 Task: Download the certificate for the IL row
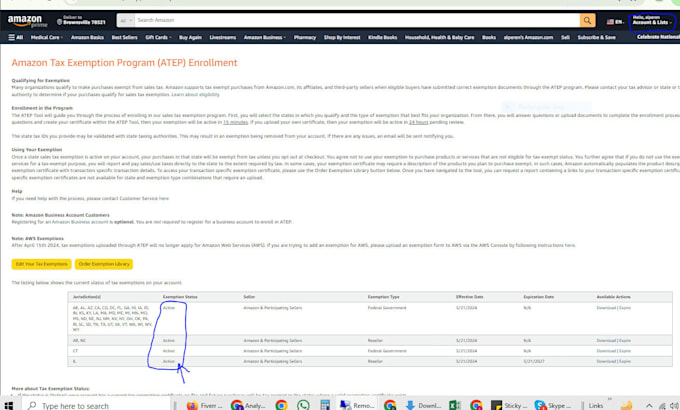(x=606, y=361)
